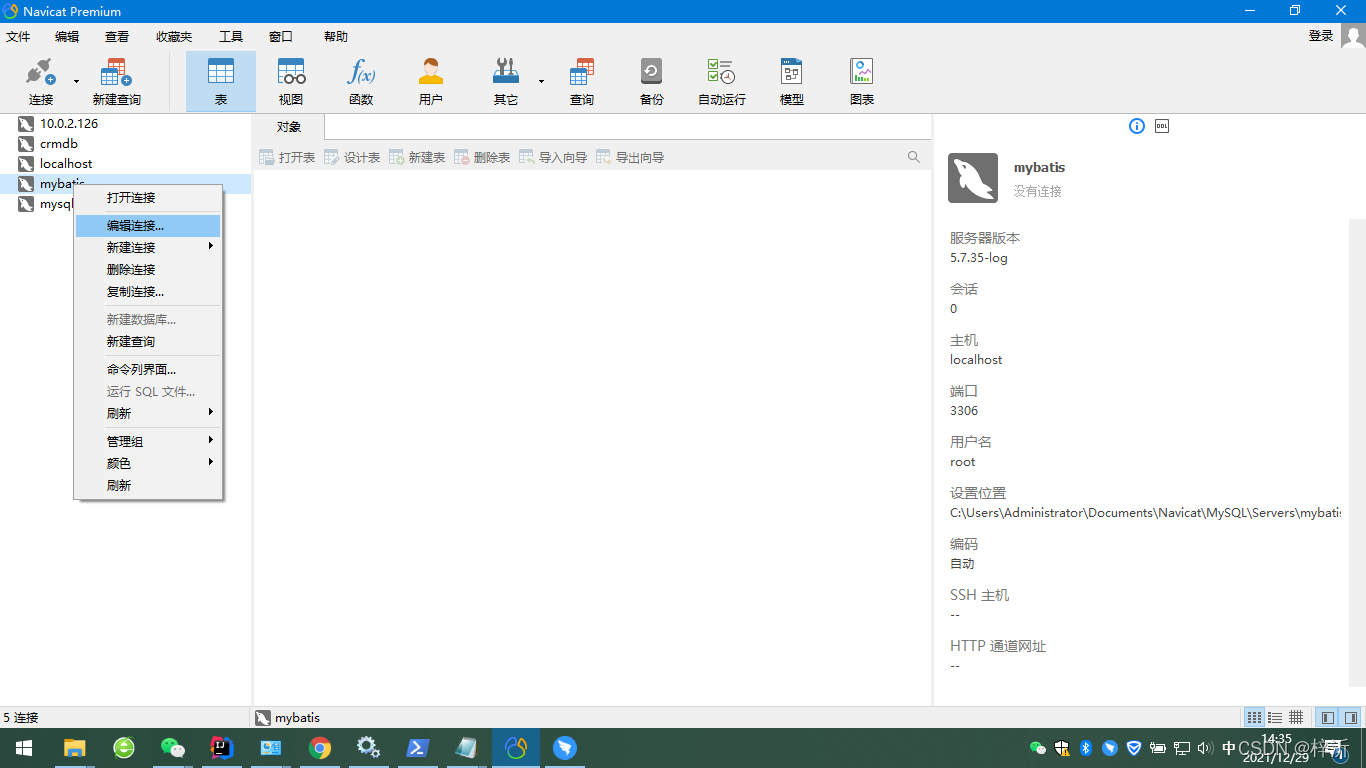The height and width of the screenshot is (768, 1366).
Task: Open the 工具 menu
Action: (x=231, y=36)
